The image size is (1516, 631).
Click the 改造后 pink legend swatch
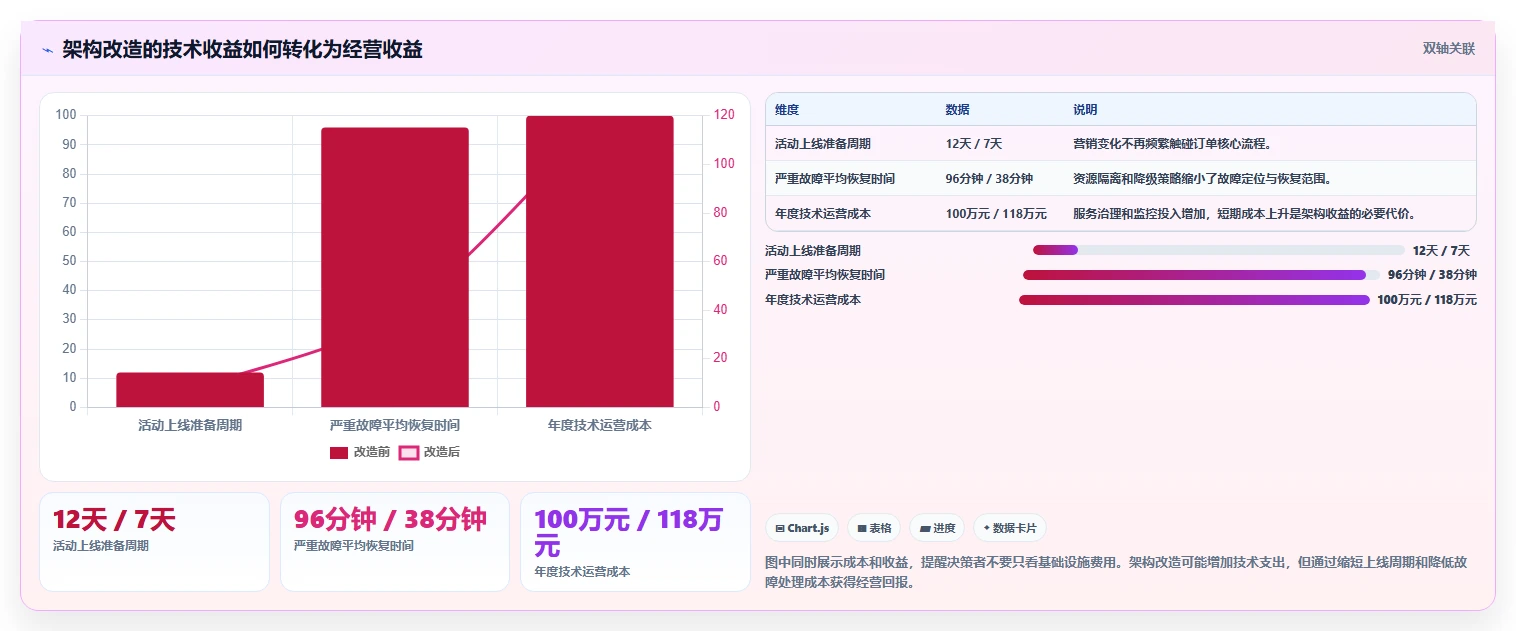click(x=408, y=453)
